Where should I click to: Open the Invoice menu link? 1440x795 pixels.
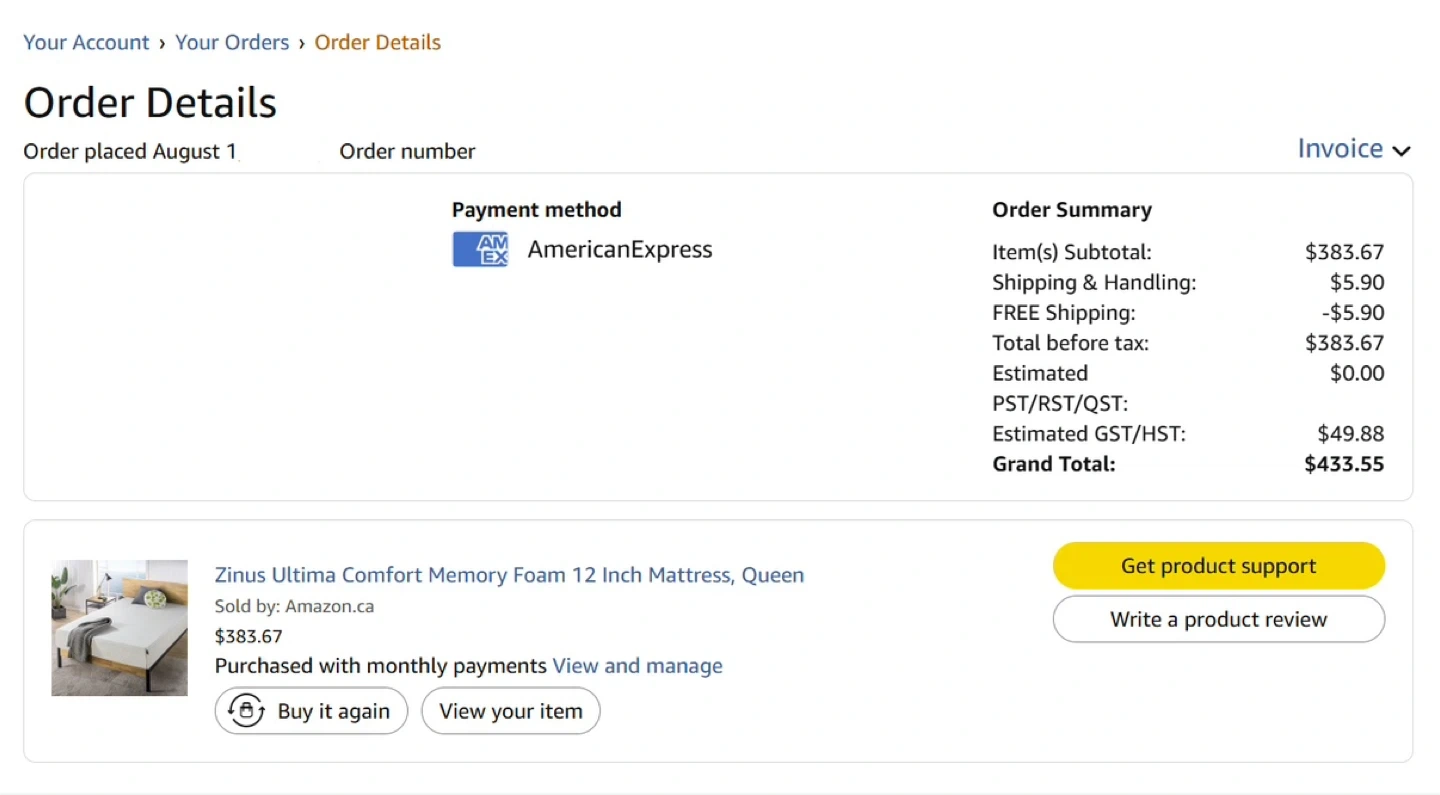pos(1339,149)
